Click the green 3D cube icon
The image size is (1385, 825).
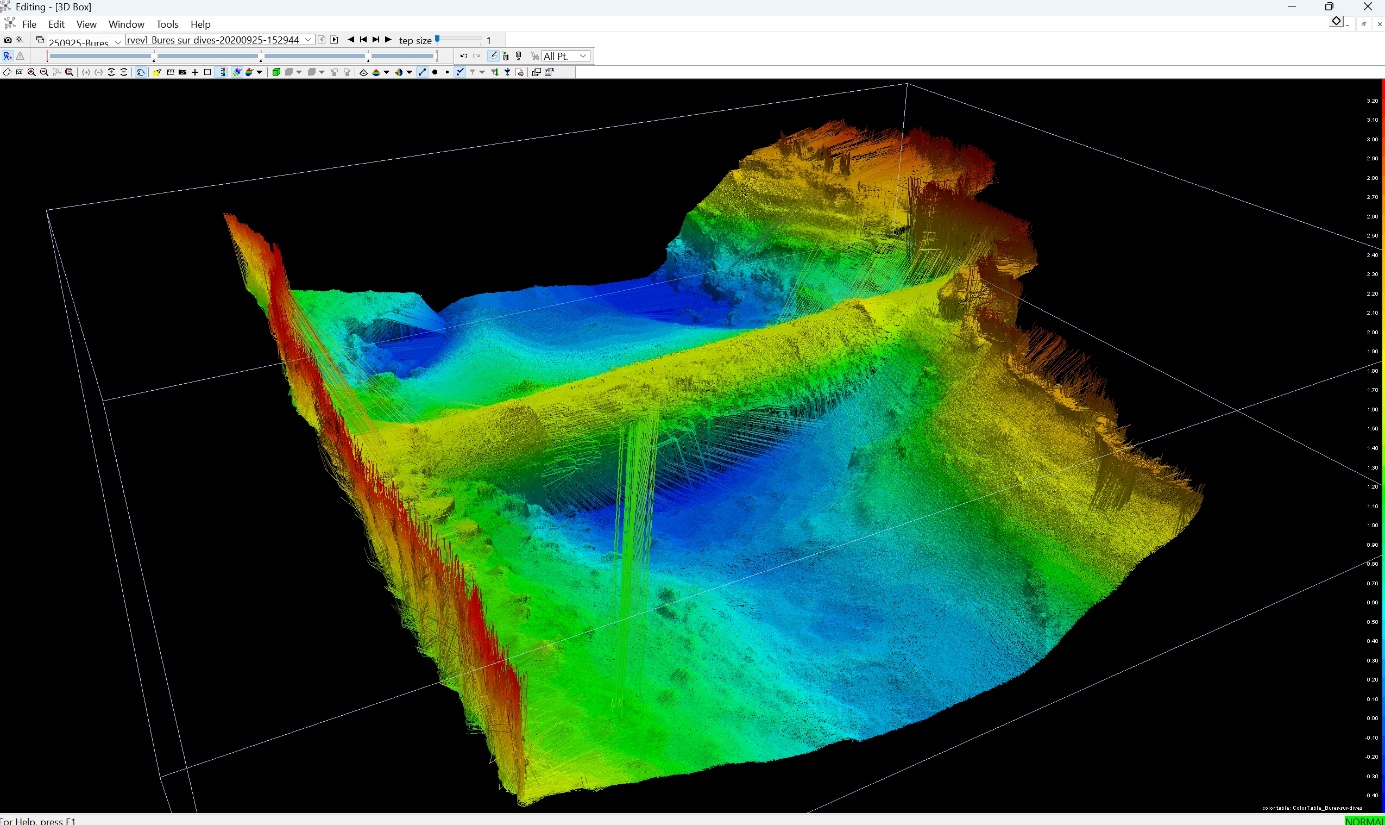pos(276,72)
